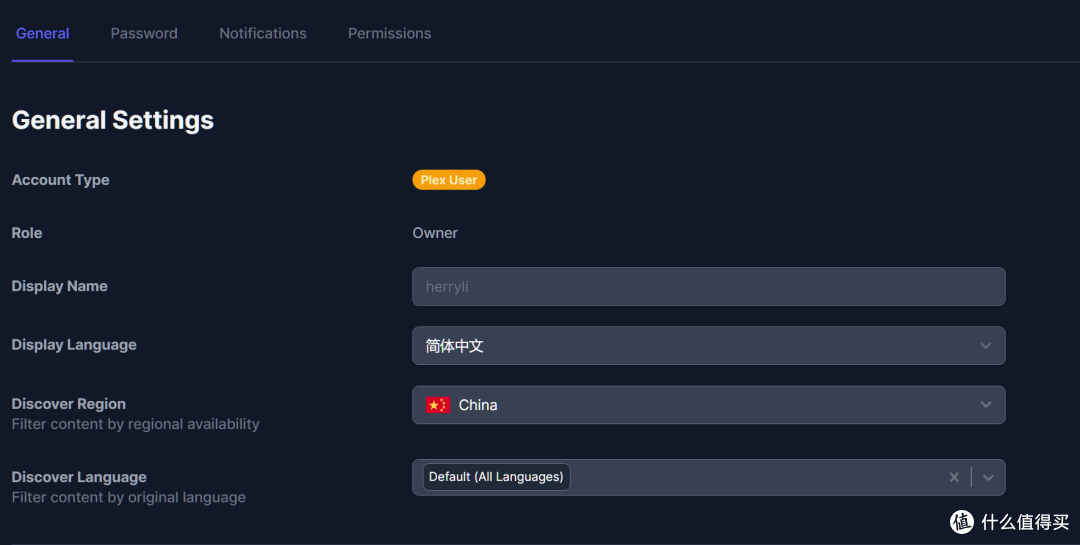Click the Discover Language chevron arrow

pos(988,478)
